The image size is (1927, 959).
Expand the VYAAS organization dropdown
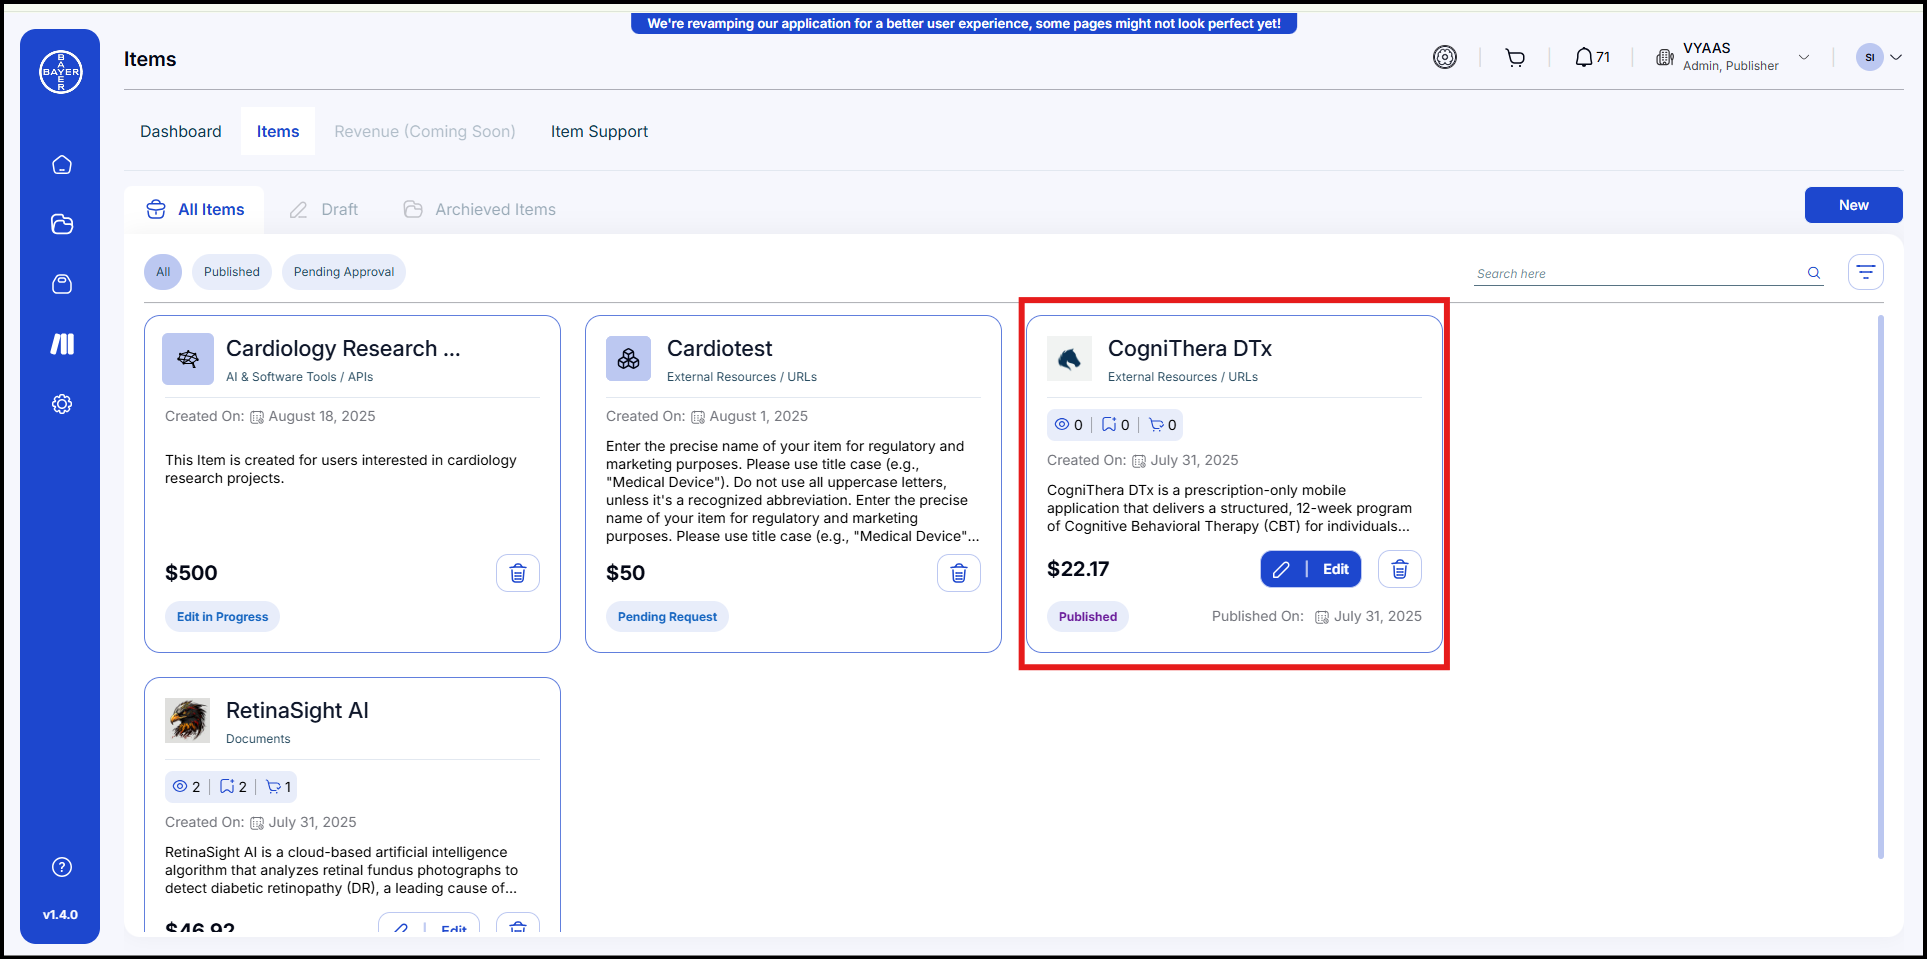click(x=1804, y=57)
